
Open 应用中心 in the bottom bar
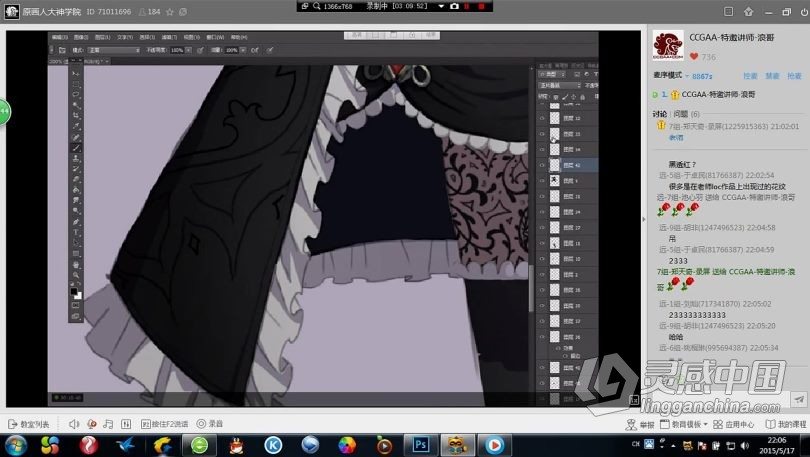pyautogui.click(x=734, y=424)
